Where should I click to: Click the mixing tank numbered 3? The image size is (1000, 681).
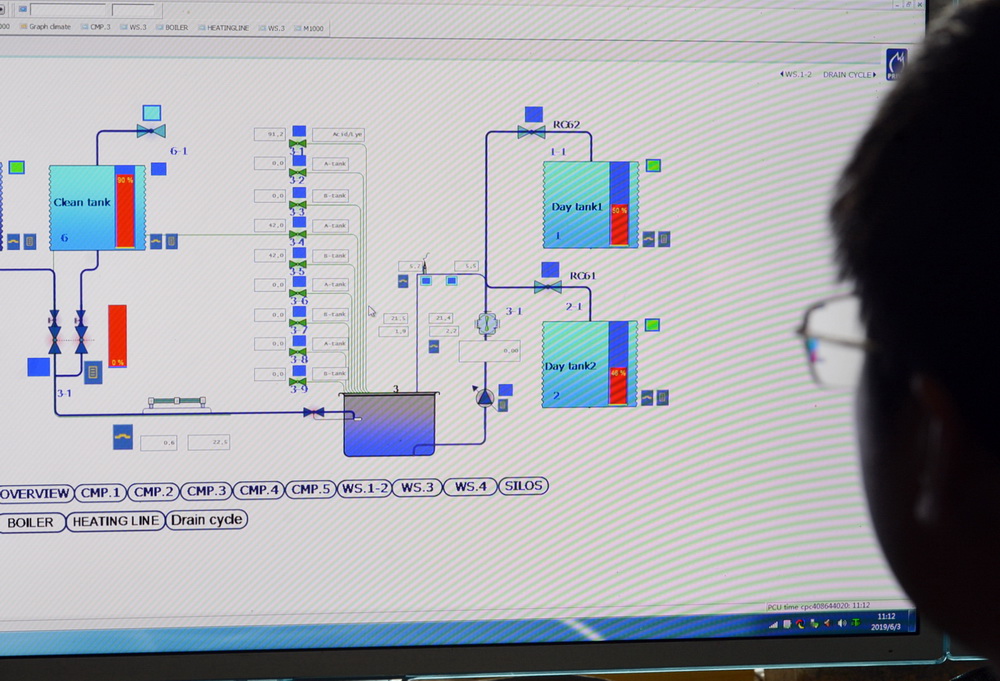tap(390, 425)
